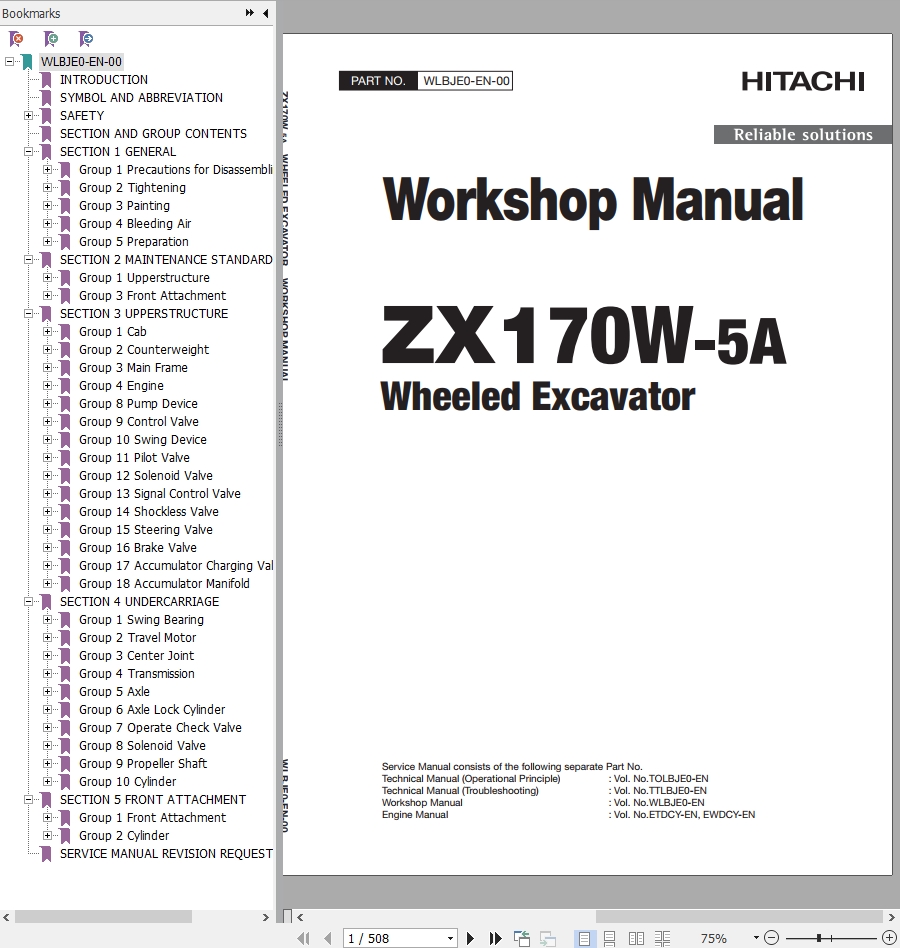Select Group 6 Axle Lock Cylinder bookmark
900x948 pixels.
coord(152,710)
